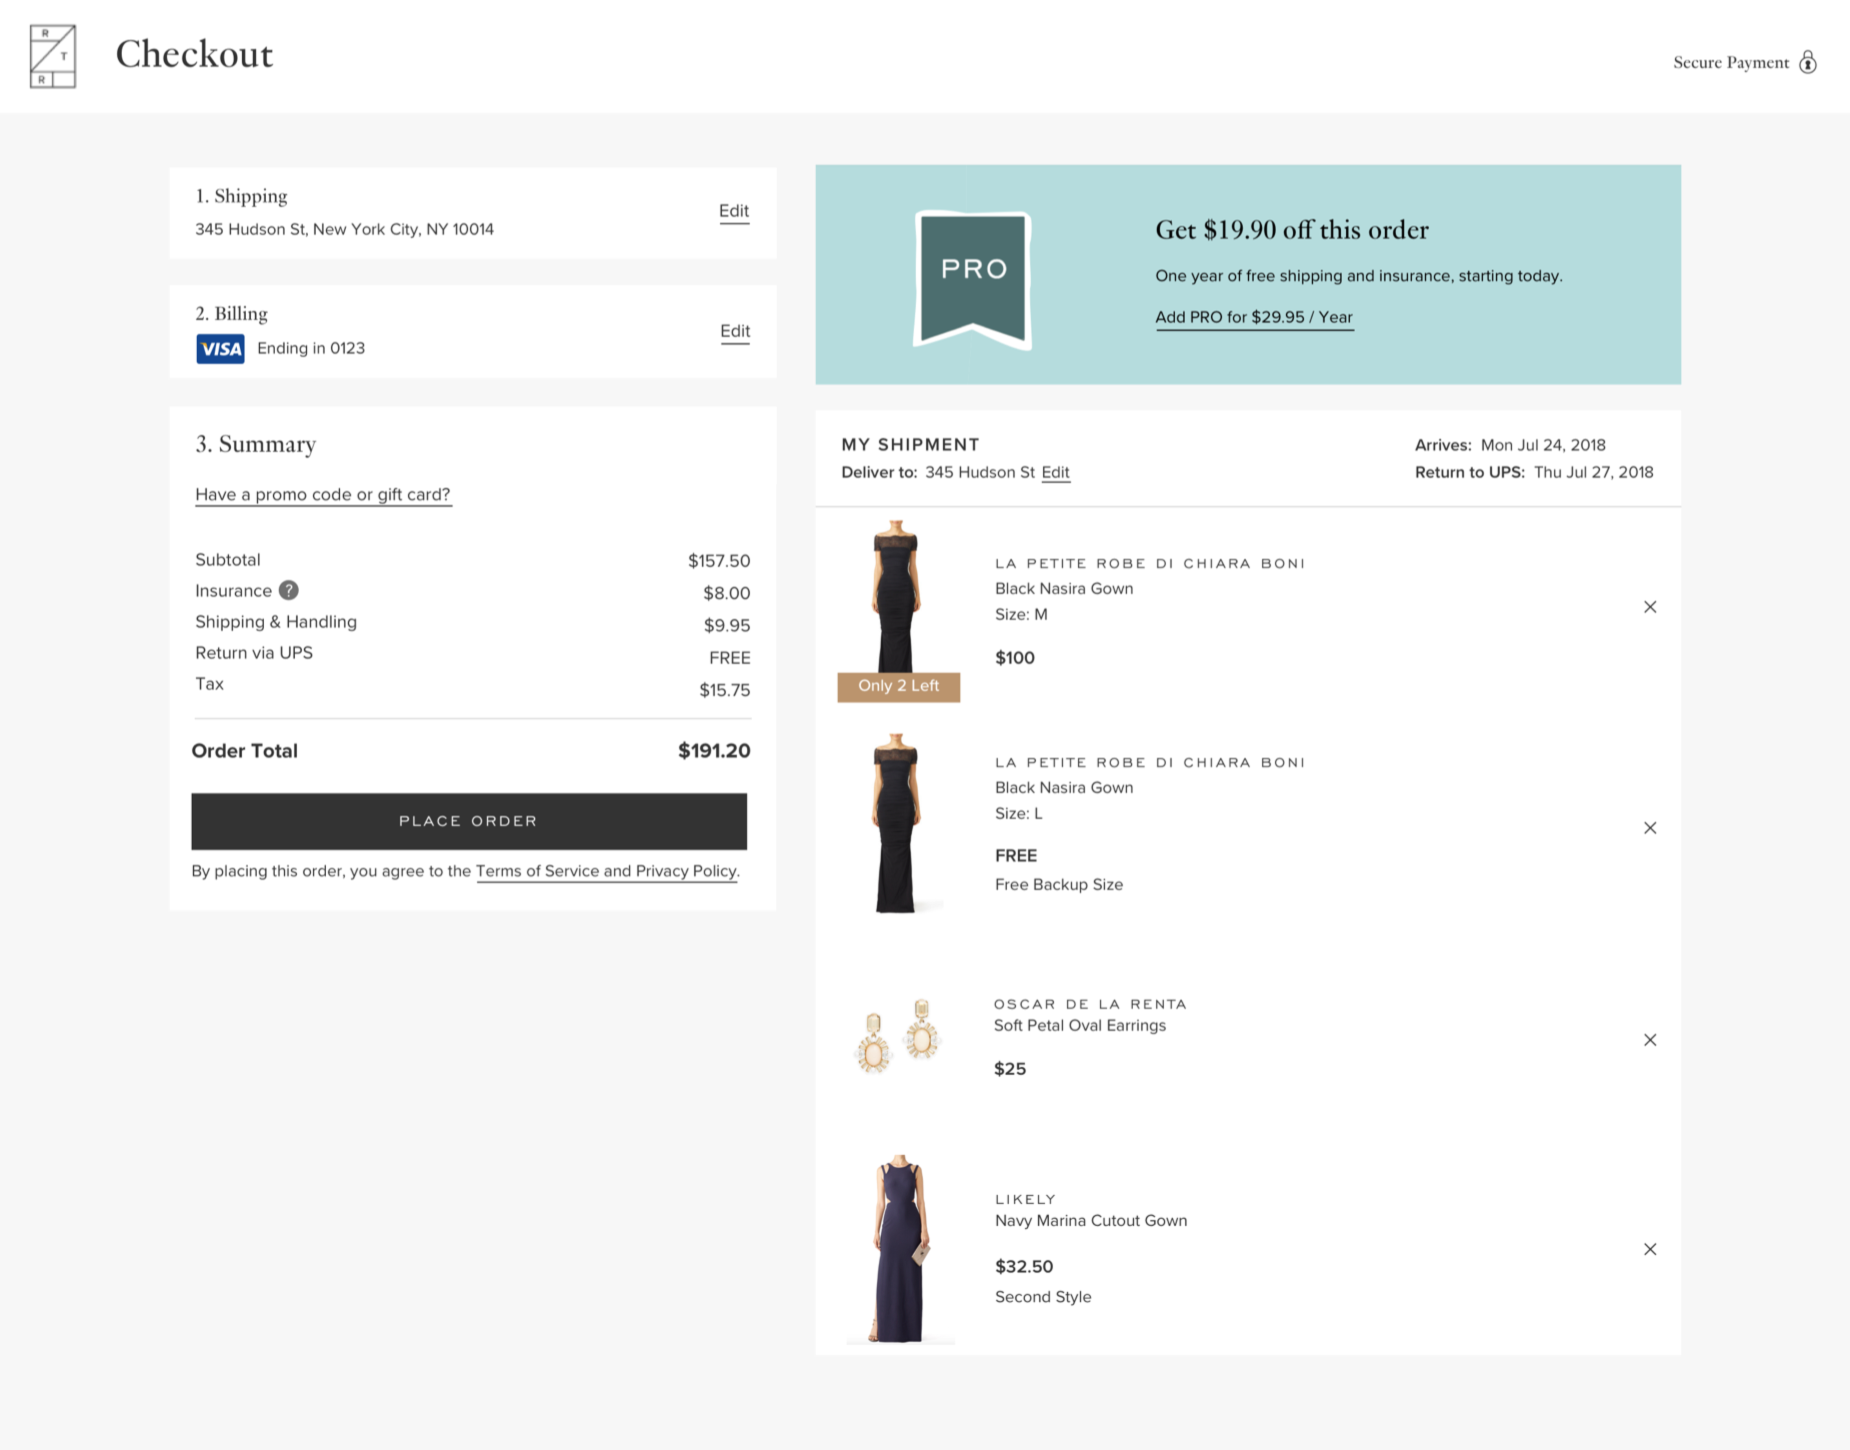Edit the Shipping address
This screenshot has height=1450, width=1850.
734,211
